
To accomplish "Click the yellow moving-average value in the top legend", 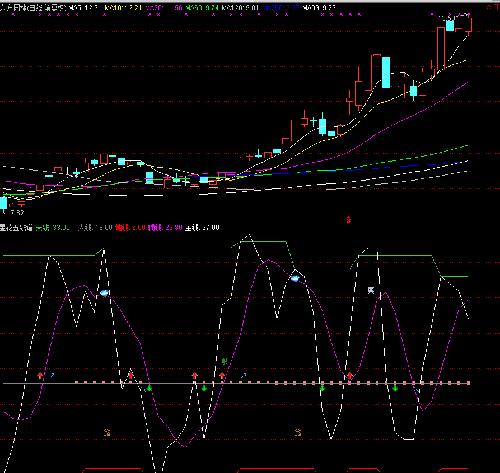I will point(124,7).
